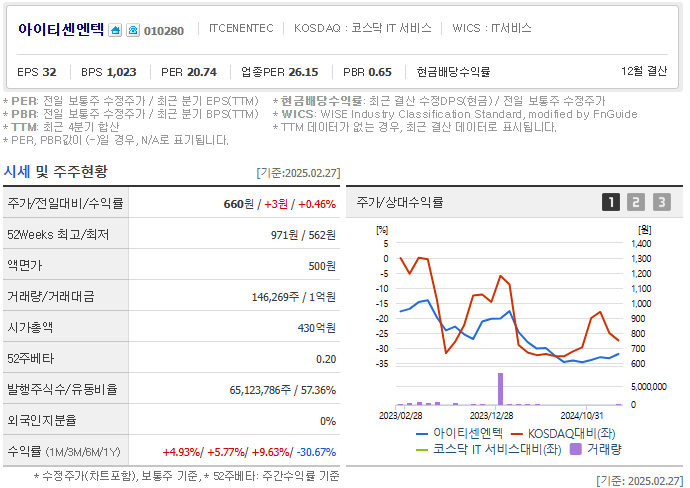Click WICS : IT서비스 label
This screenshot has width=690, height=488.
coord(492,28)
